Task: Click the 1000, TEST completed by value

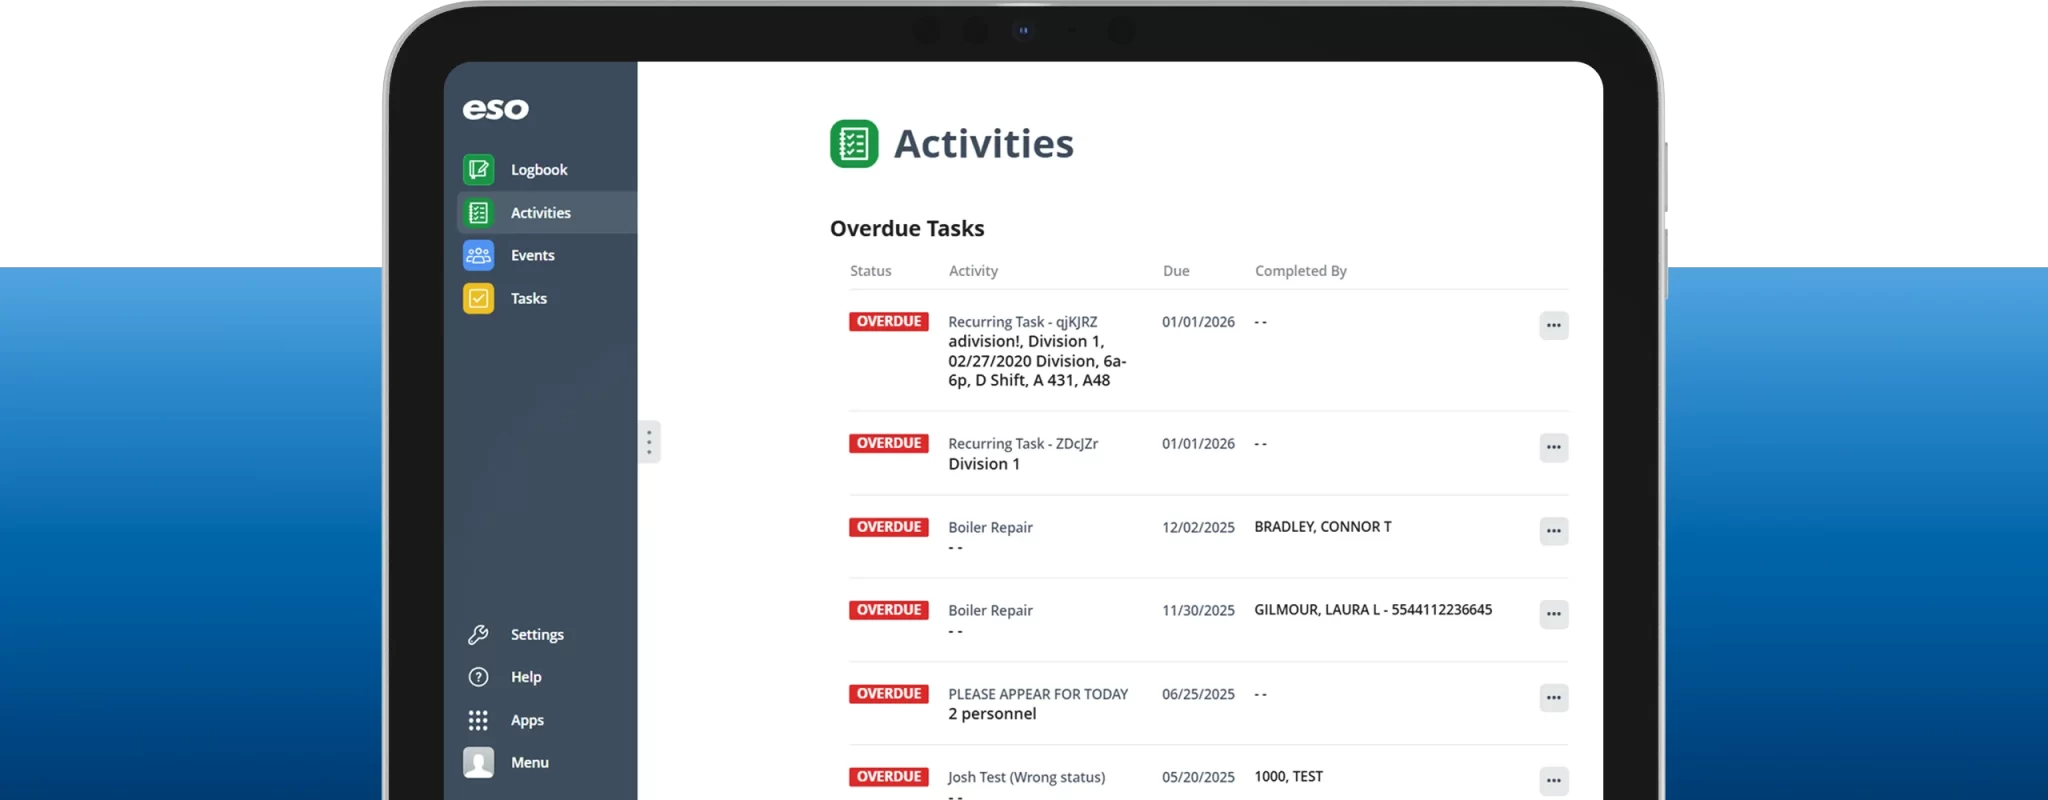Action: click(1289, 777)
